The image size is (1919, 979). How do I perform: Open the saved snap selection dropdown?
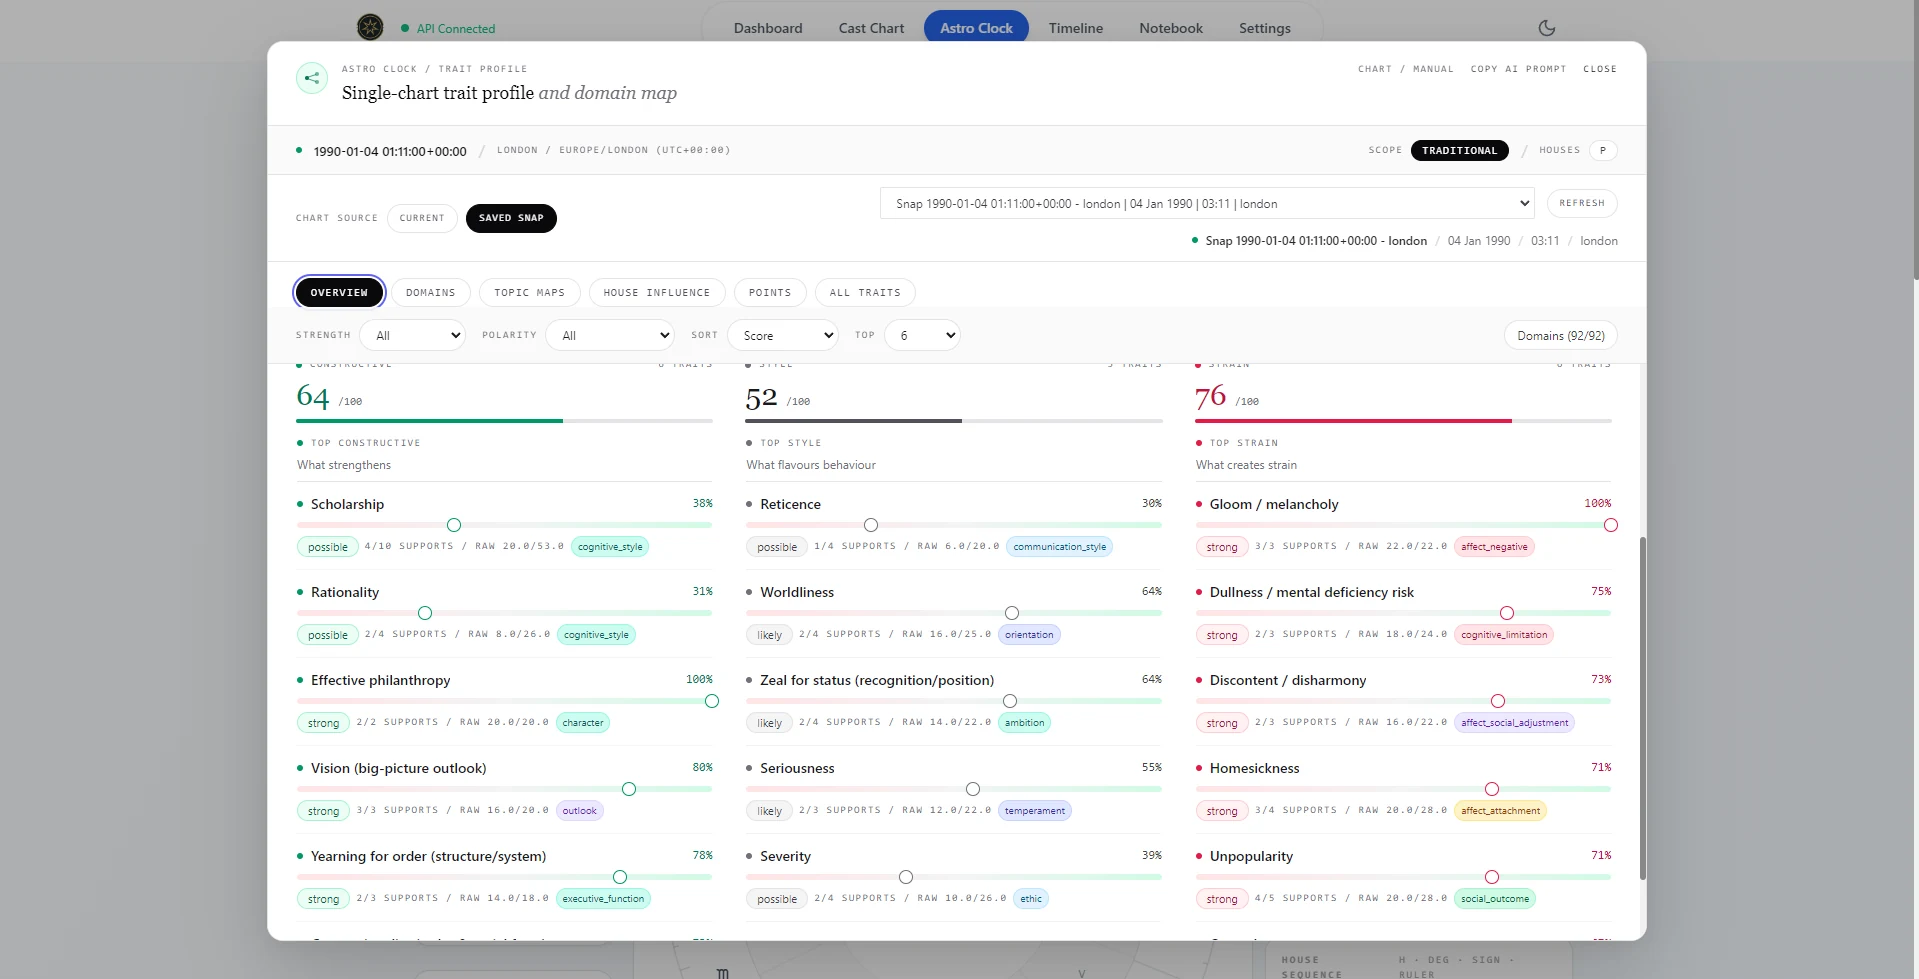[x=1207, y=203]
